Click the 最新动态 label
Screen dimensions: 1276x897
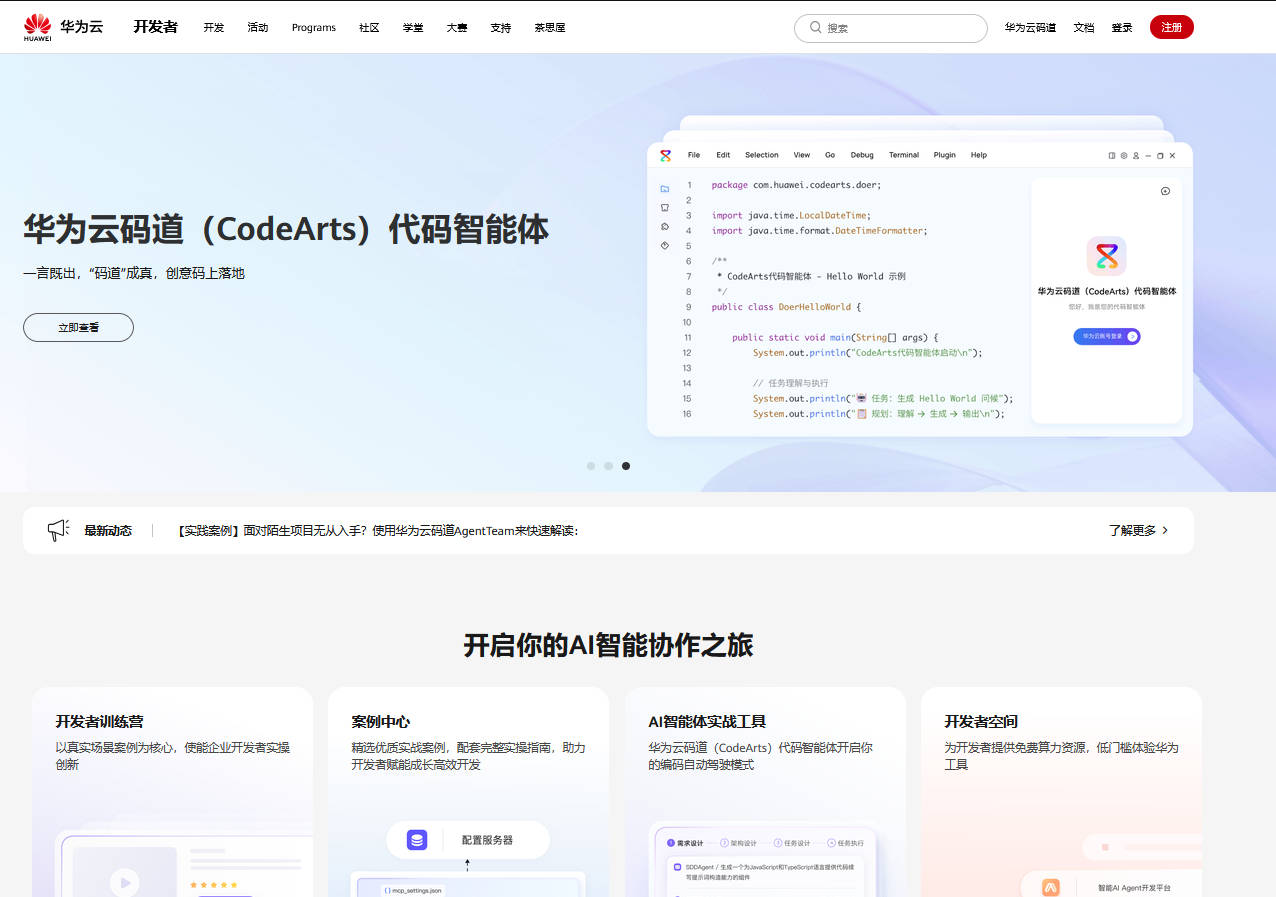[108, 531]
